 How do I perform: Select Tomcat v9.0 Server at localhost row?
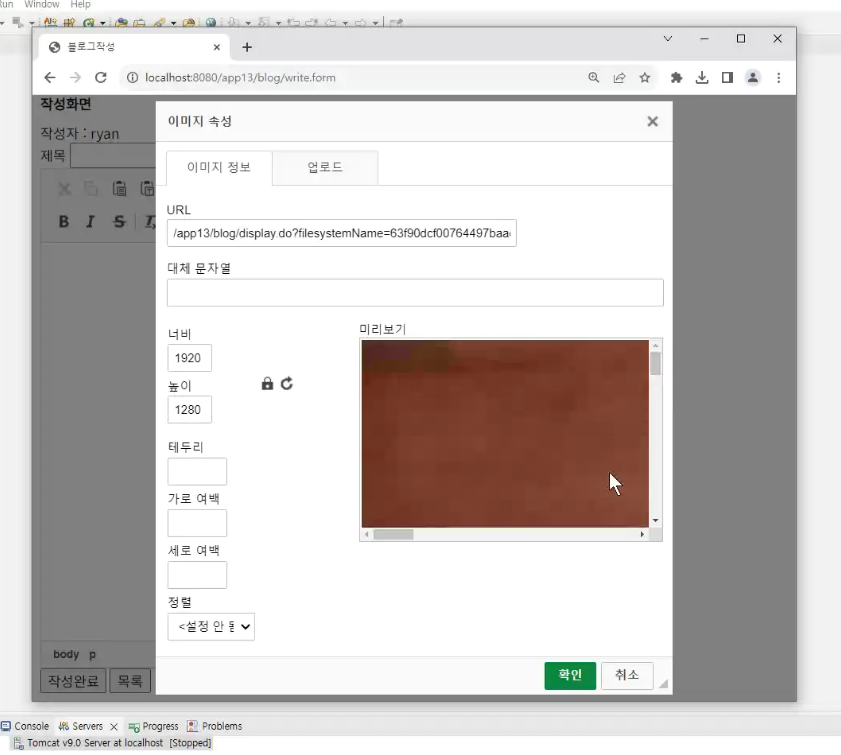pos(113,743)
